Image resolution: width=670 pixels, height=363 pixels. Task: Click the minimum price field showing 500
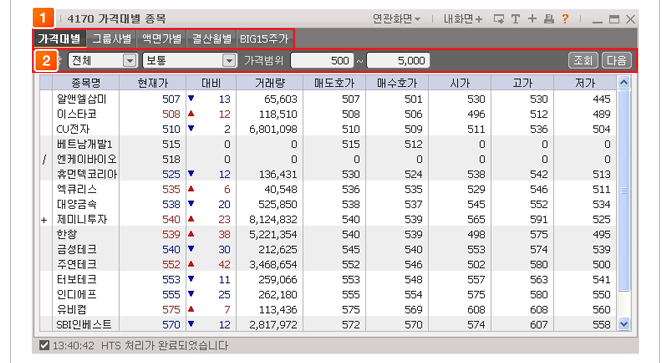[322, 61]
